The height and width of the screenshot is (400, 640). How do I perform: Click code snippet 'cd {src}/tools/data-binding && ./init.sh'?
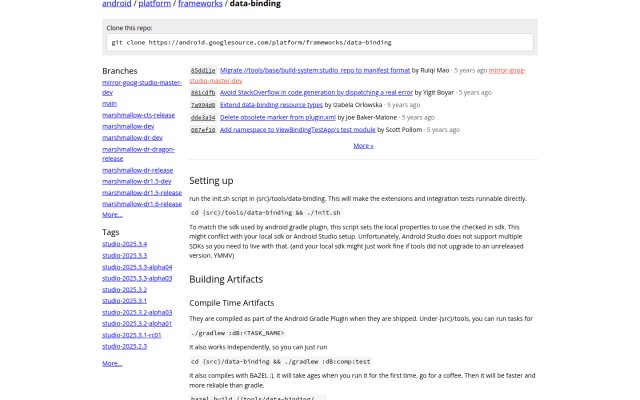coord(266,213)
